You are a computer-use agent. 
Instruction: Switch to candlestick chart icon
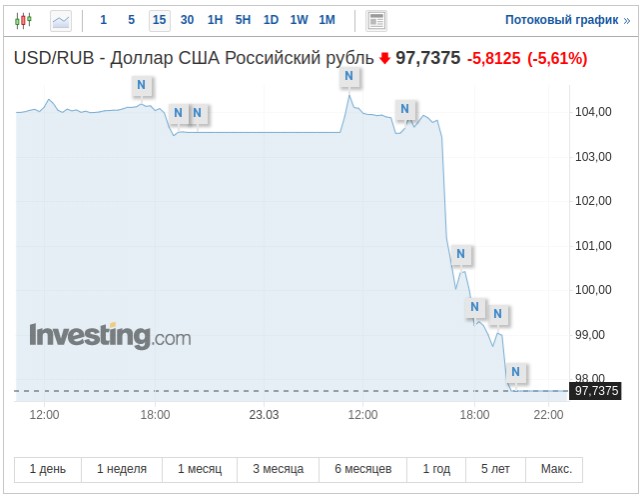[x=23, y=20]
